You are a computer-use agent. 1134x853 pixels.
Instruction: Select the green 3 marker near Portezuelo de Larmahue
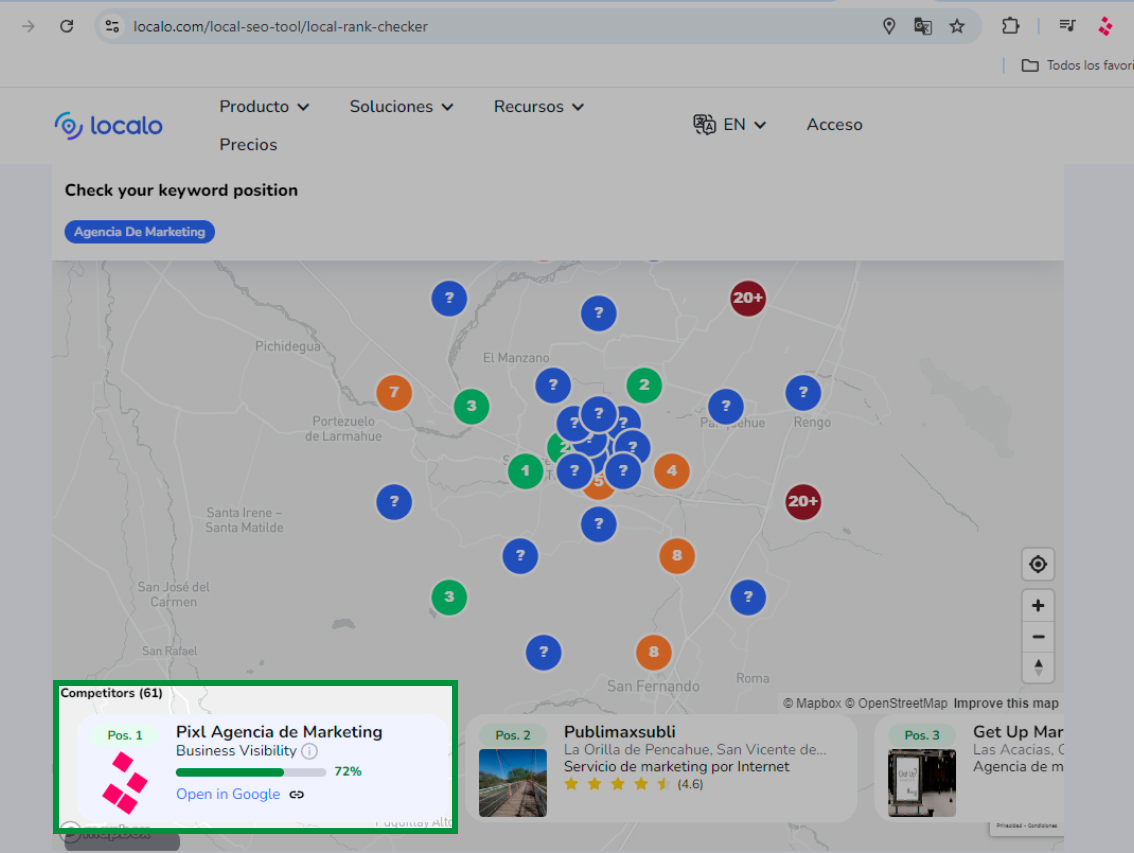point(472,407)
